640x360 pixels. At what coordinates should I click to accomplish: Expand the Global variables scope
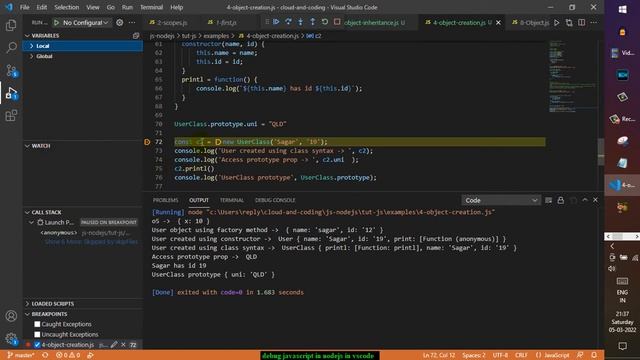click(x=31, y=56)
